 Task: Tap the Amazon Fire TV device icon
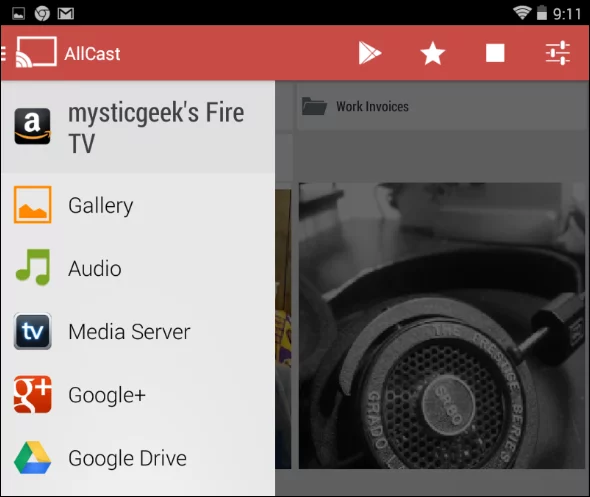click(x=32, y=126)
